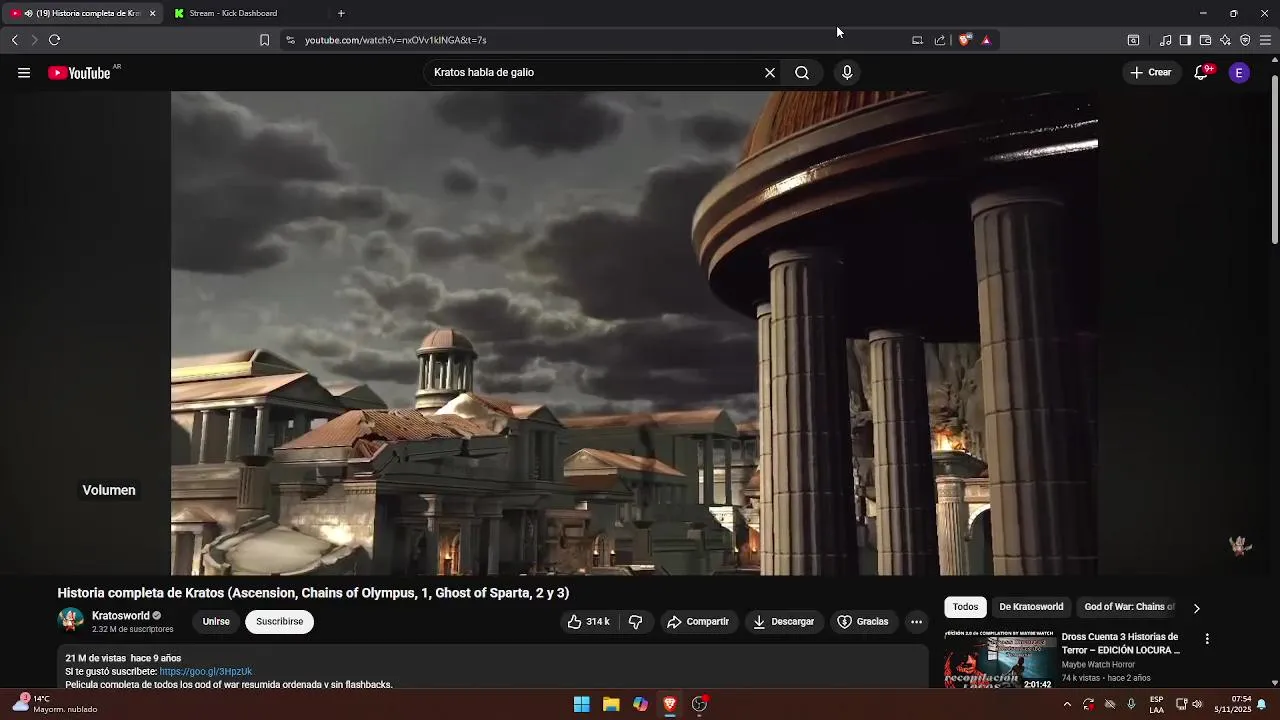This screenshot has height=720, width=1280.
Task: Dislike the video with thumbs down
Action: 636,622
